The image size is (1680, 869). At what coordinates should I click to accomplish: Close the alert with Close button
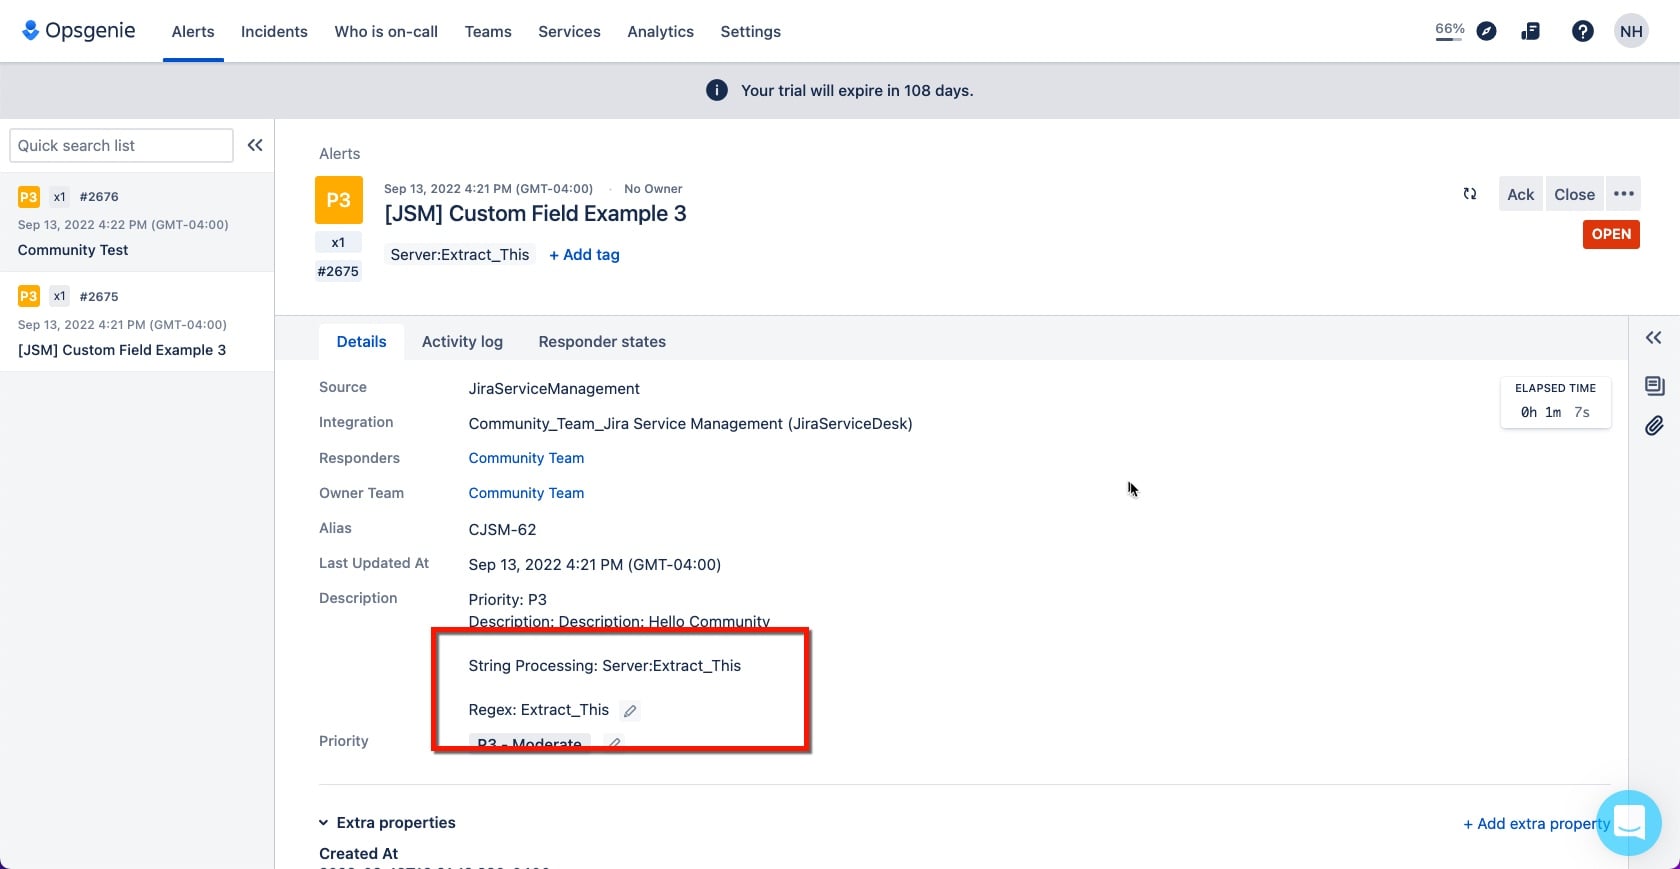coord(1574,194)
